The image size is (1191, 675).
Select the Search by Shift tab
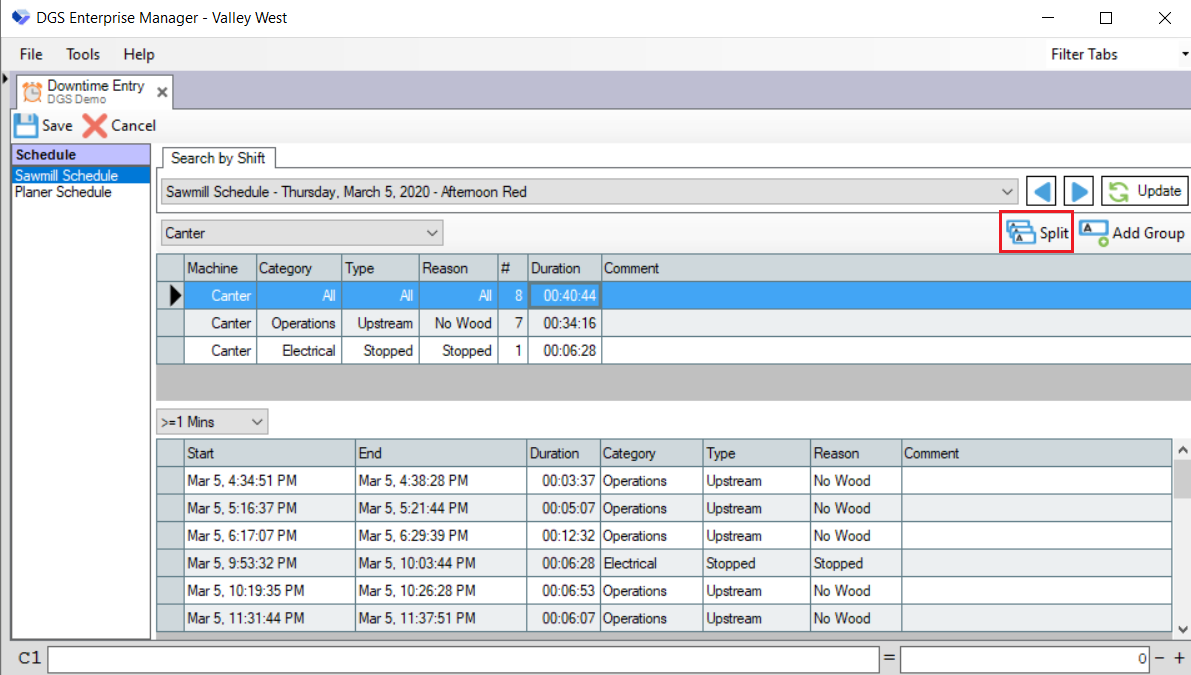(x=218, y=158)
